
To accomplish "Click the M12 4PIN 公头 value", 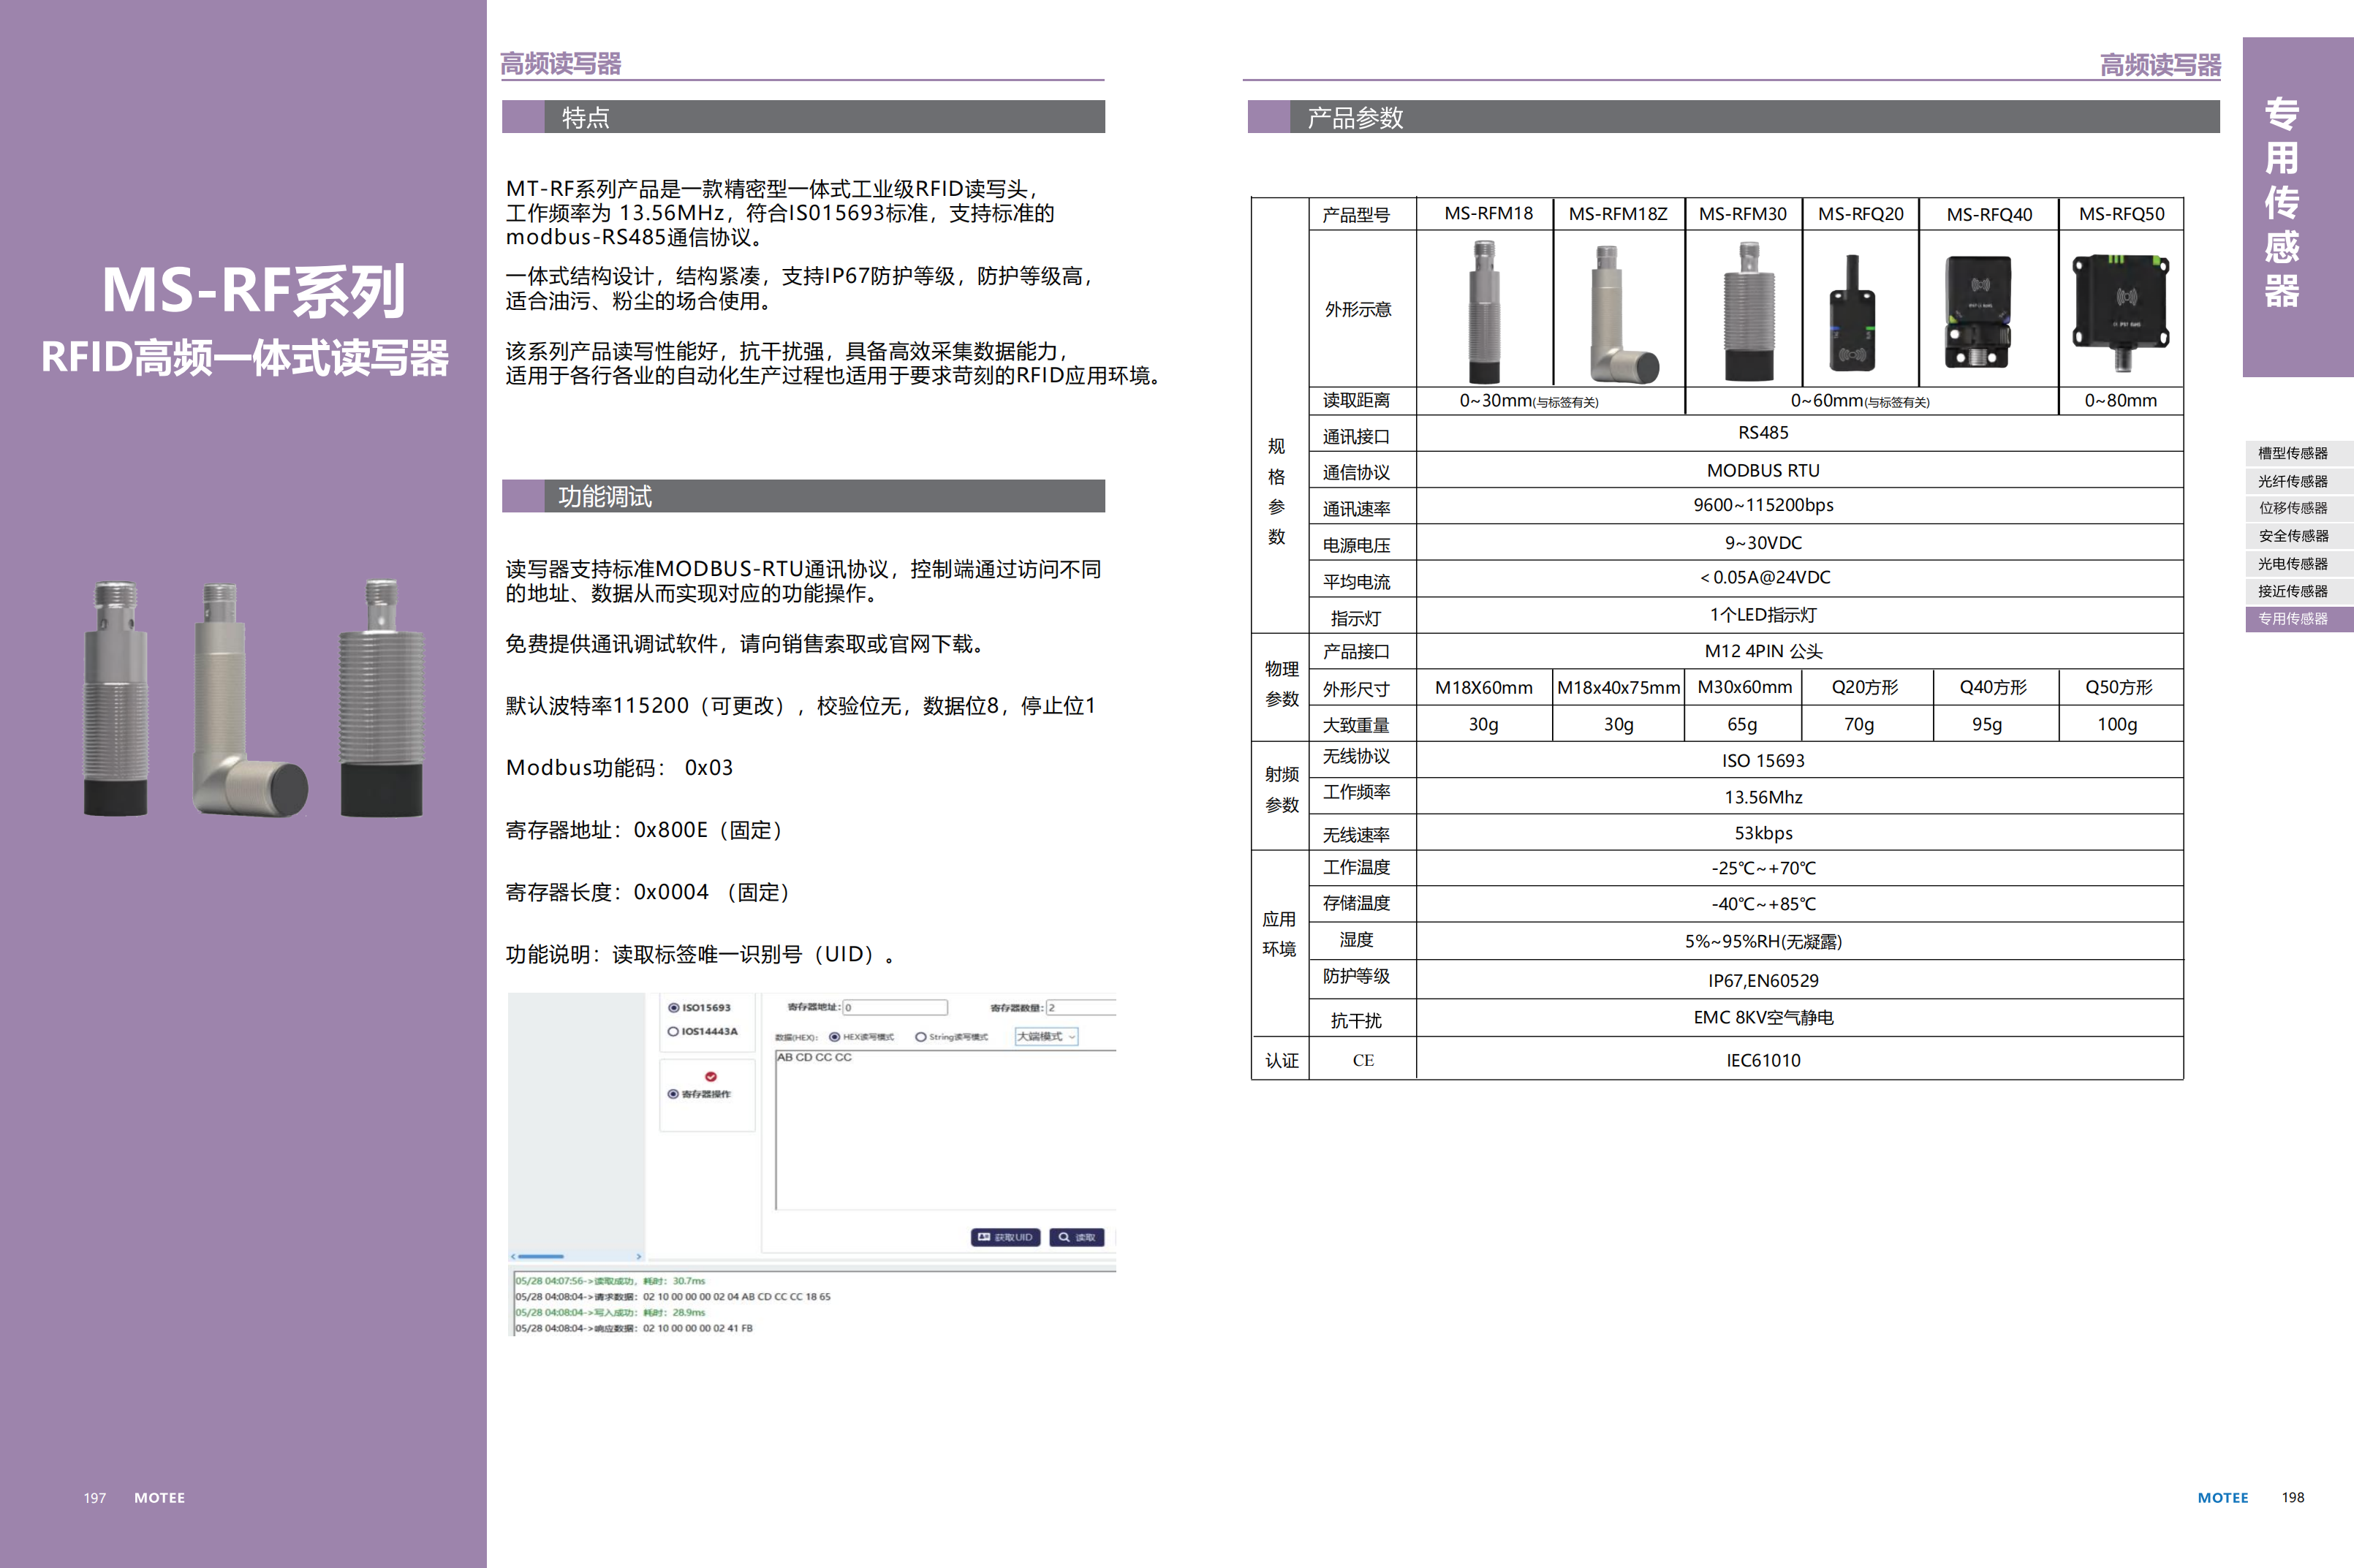I will pyautogui.click(x=1763, y=652).
